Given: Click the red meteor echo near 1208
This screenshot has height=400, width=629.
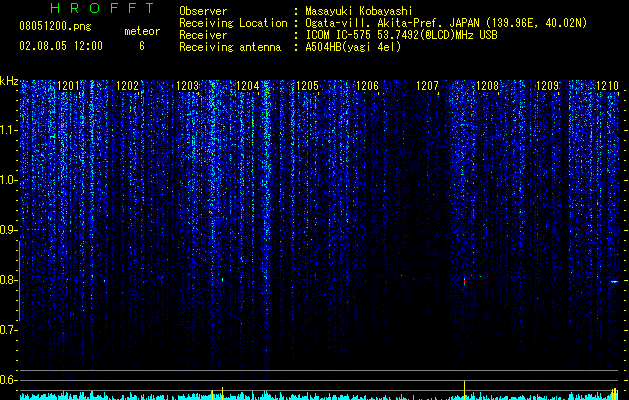Looking at the screenshot, I should pyautogui.click(x=464, y=282).
